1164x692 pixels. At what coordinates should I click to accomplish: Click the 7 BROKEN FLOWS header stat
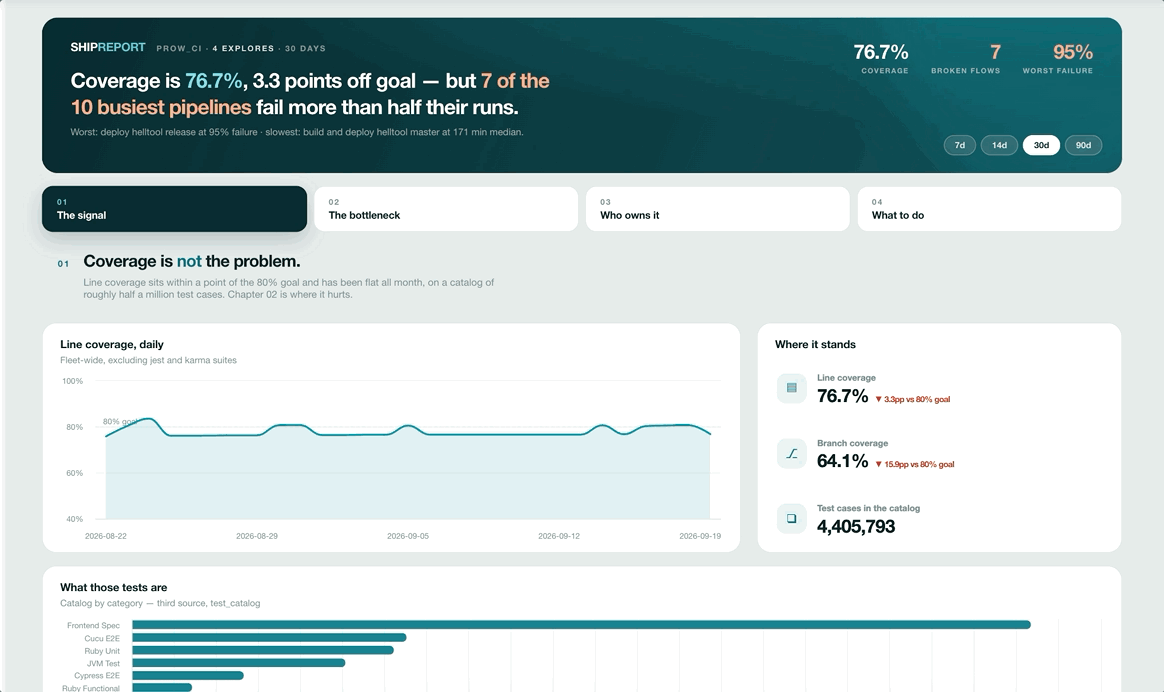(x=966, y=58)
